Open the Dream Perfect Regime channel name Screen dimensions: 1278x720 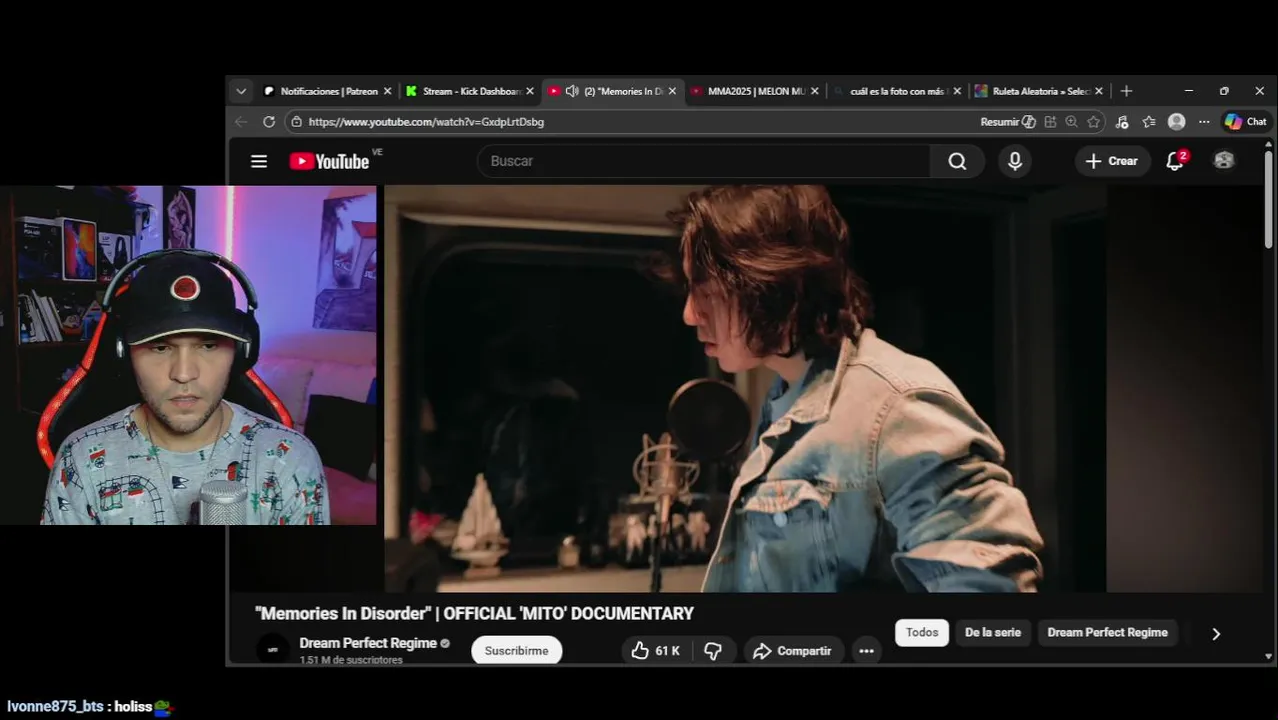click(368, 643)
